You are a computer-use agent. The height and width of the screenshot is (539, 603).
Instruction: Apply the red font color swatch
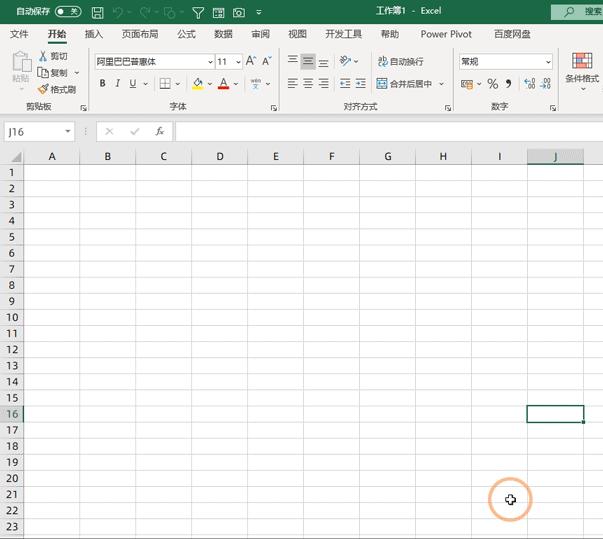223,84
